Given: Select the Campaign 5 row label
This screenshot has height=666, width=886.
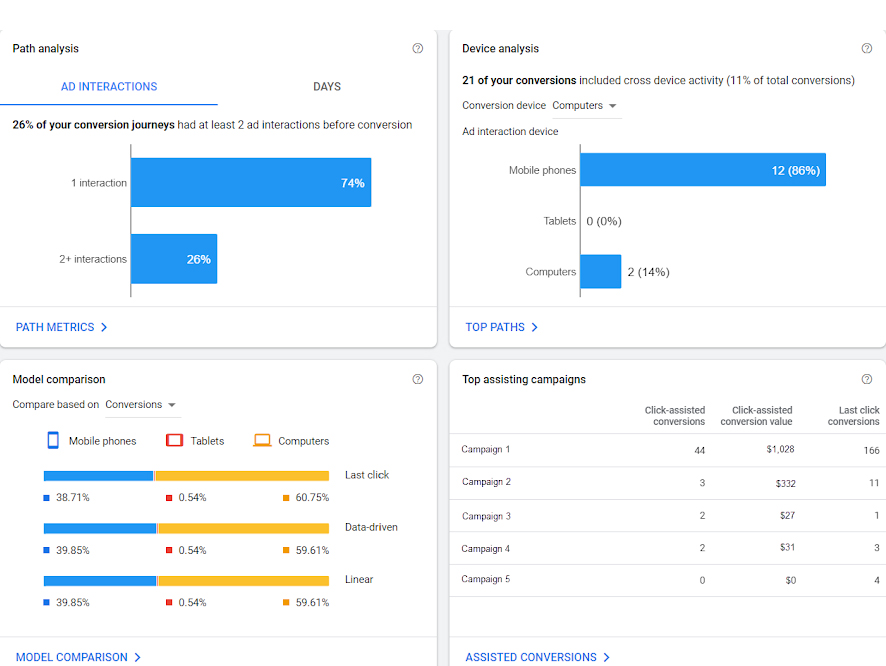Looking at the screenshot, I should pyautogui.click(x=485, y=579).
